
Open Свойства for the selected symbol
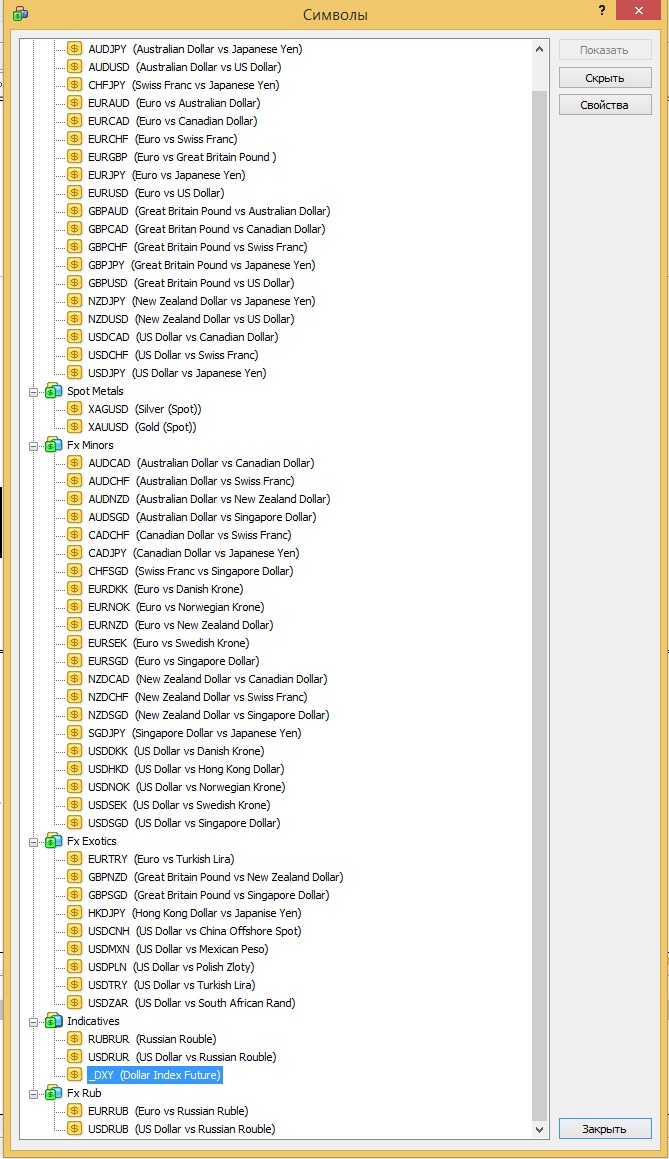[605, 105]
